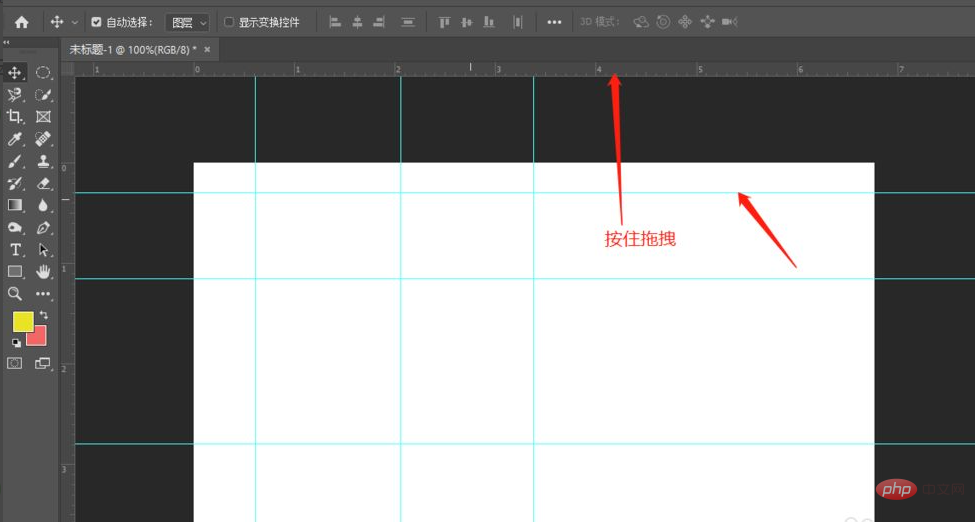Click the distribute horizontally icon
The image size is (975, 522).
(x=517, y=22)
